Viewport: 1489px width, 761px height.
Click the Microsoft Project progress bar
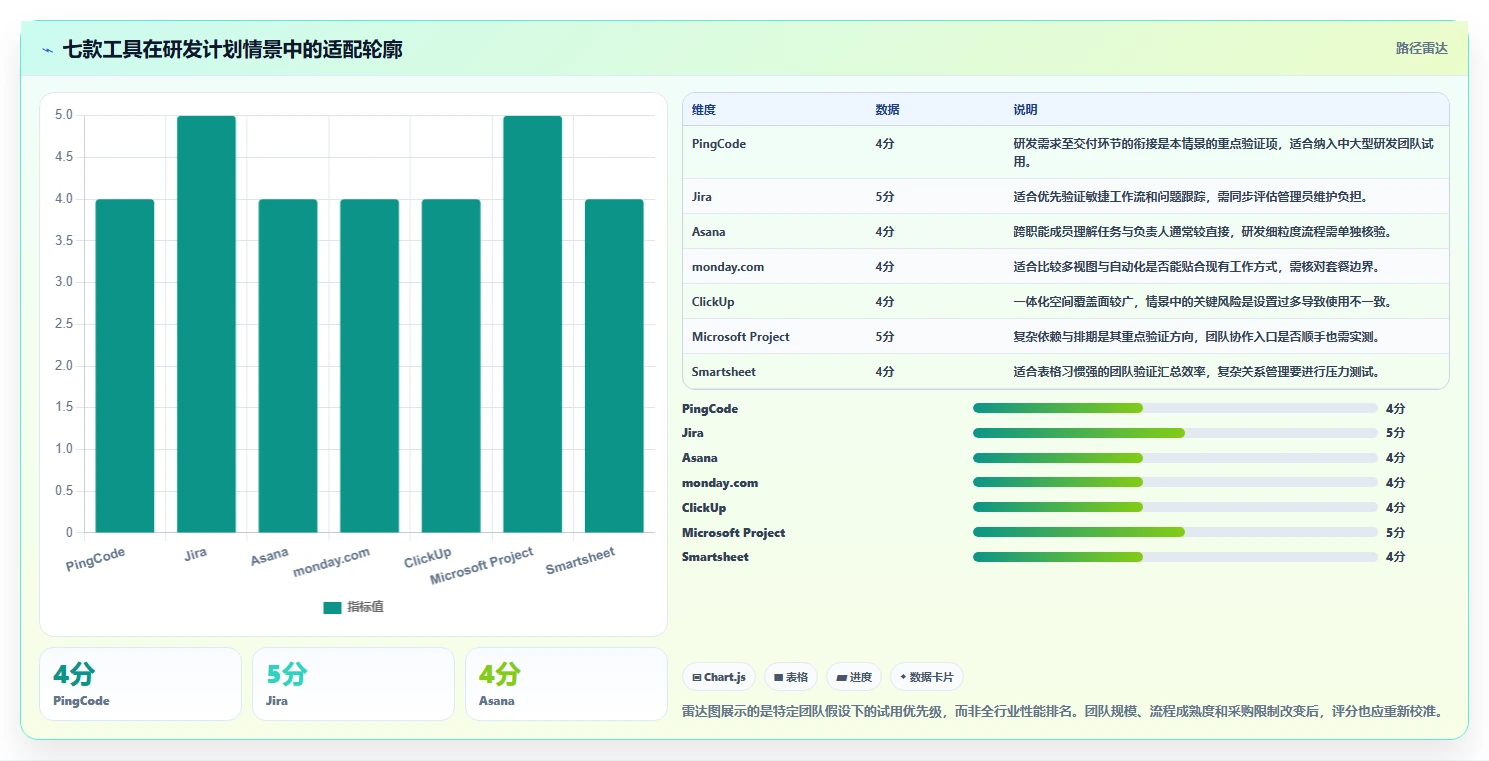pos(1175,532)
